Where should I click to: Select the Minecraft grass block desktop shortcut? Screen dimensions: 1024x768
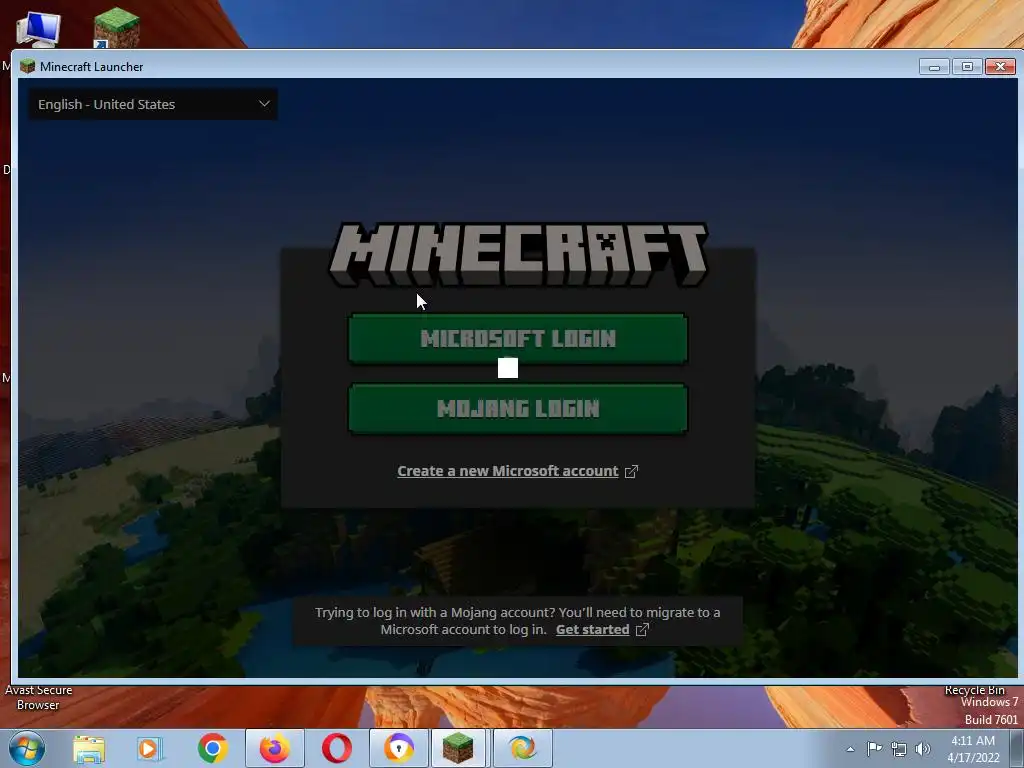point(116,27)
